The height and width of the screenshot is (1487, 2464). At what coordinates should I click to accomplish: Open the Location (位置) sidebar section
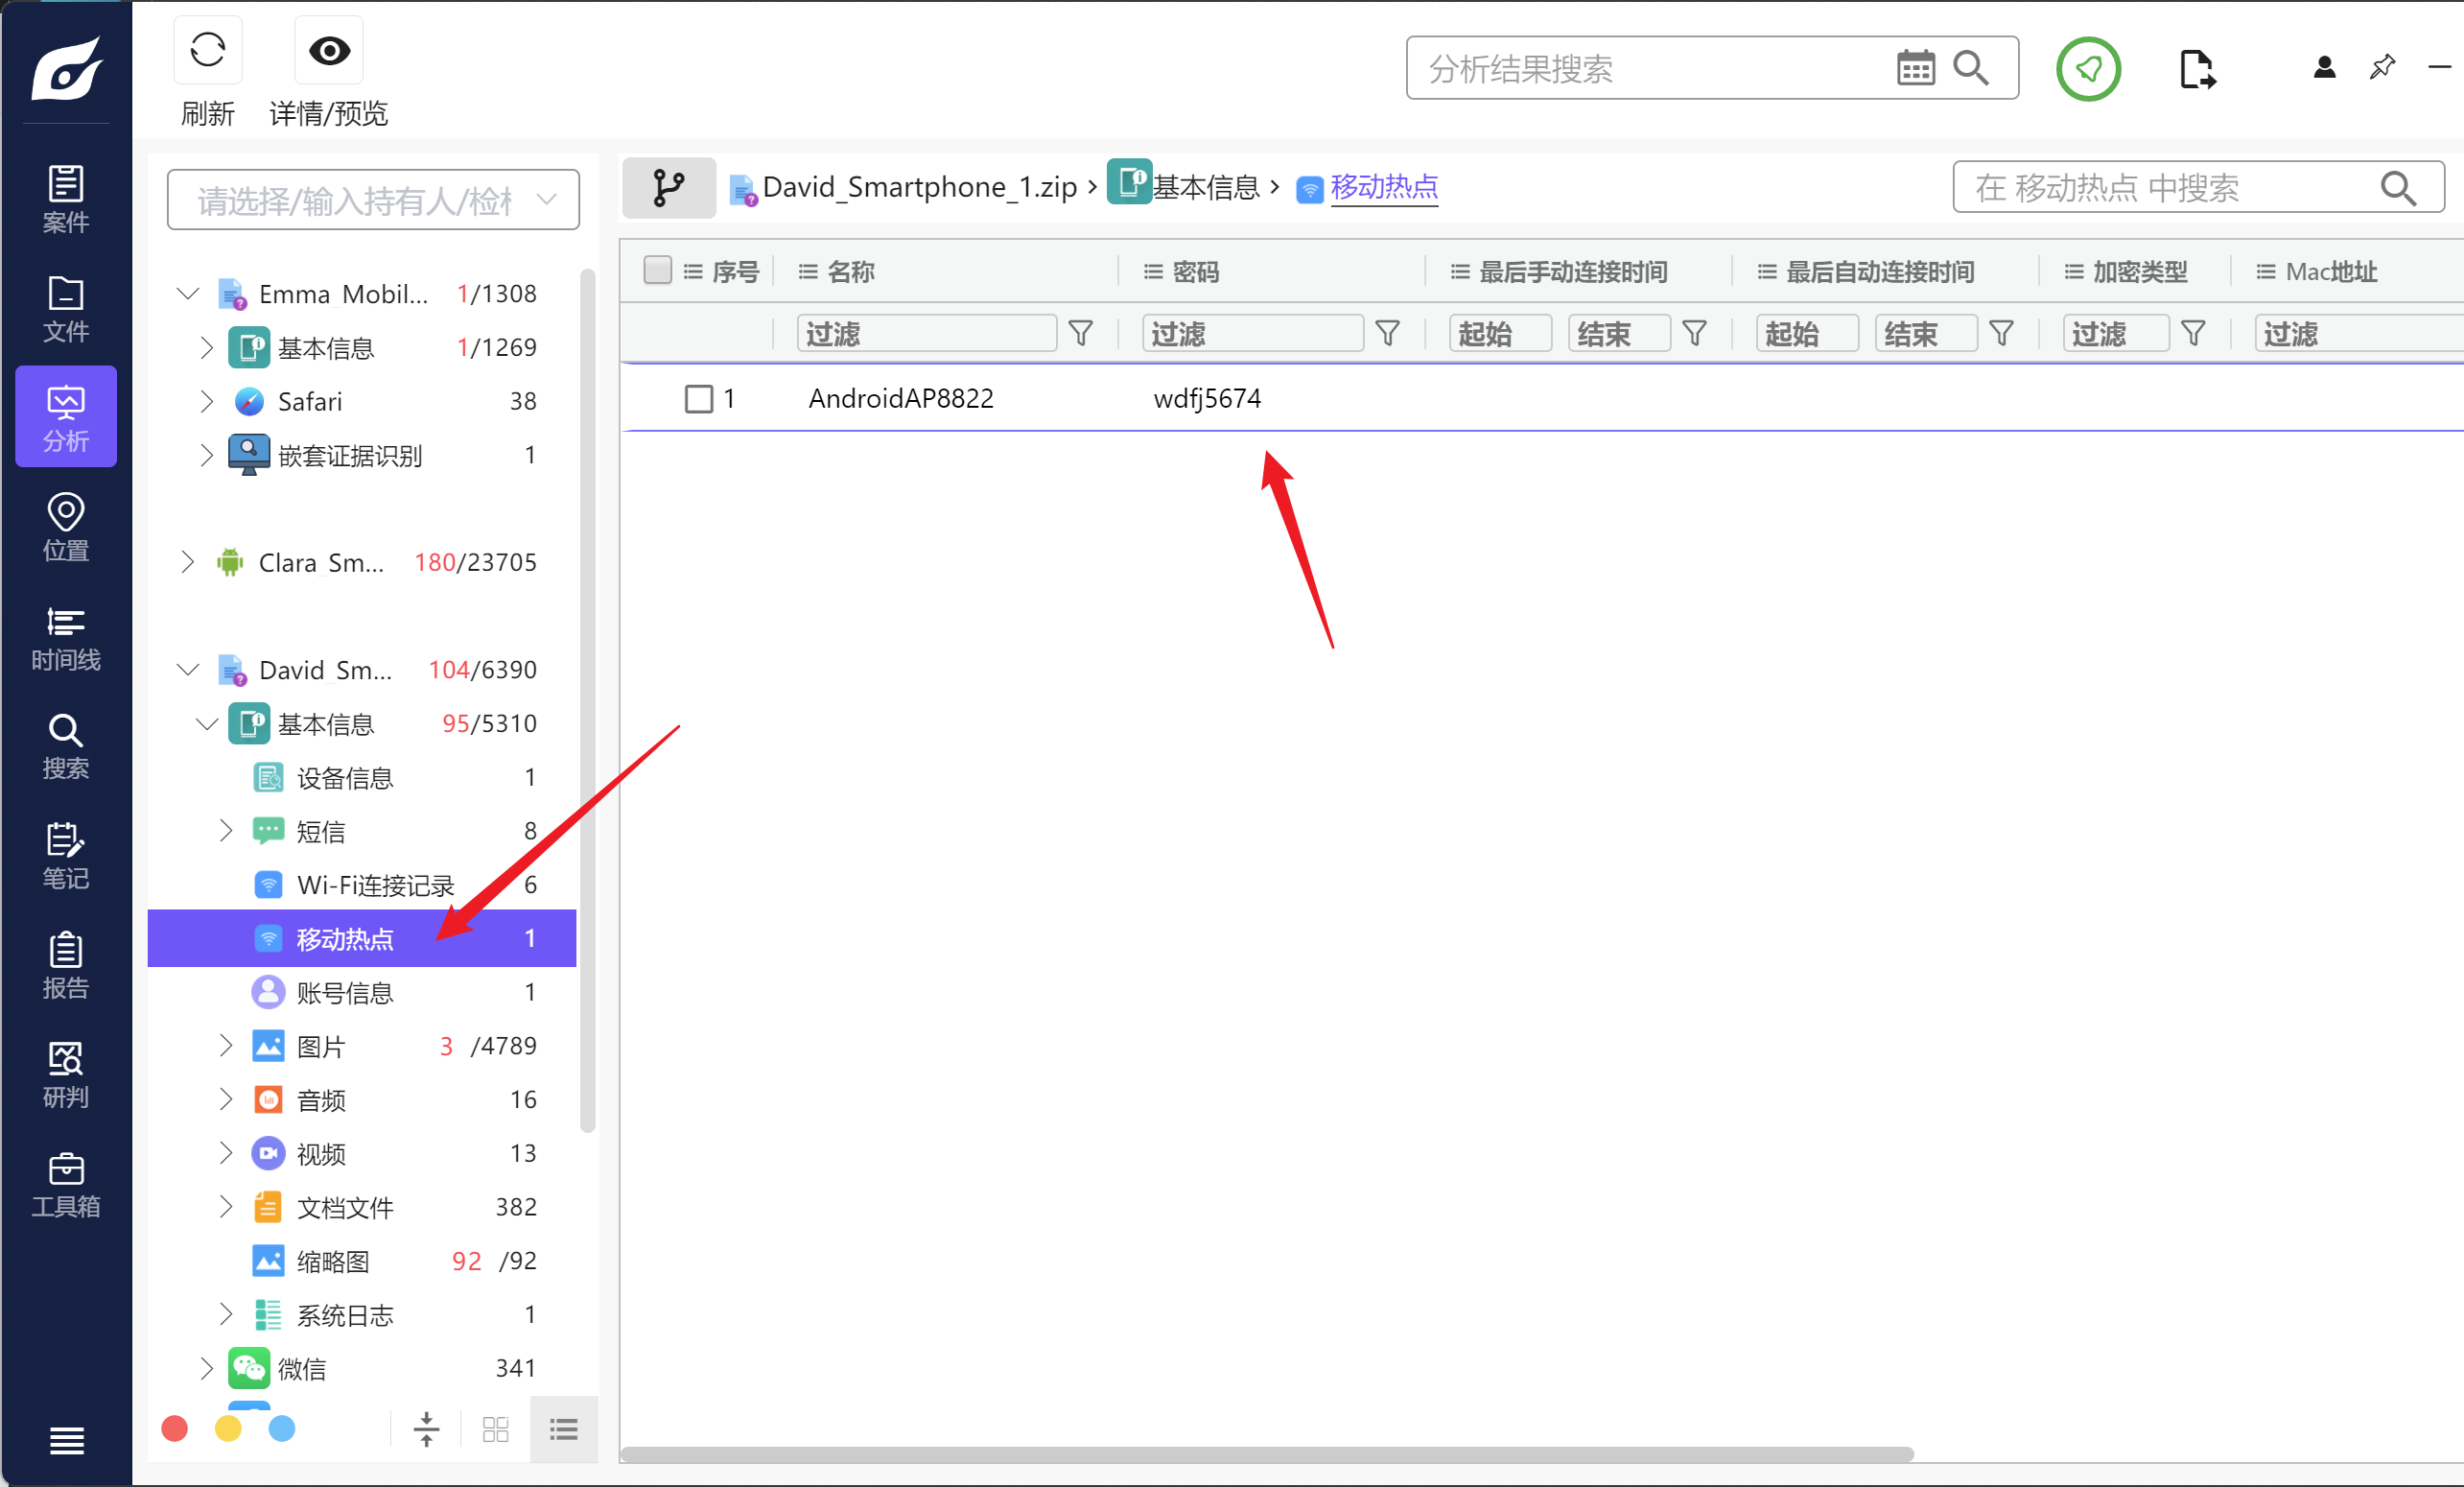(x=66, y=527)
